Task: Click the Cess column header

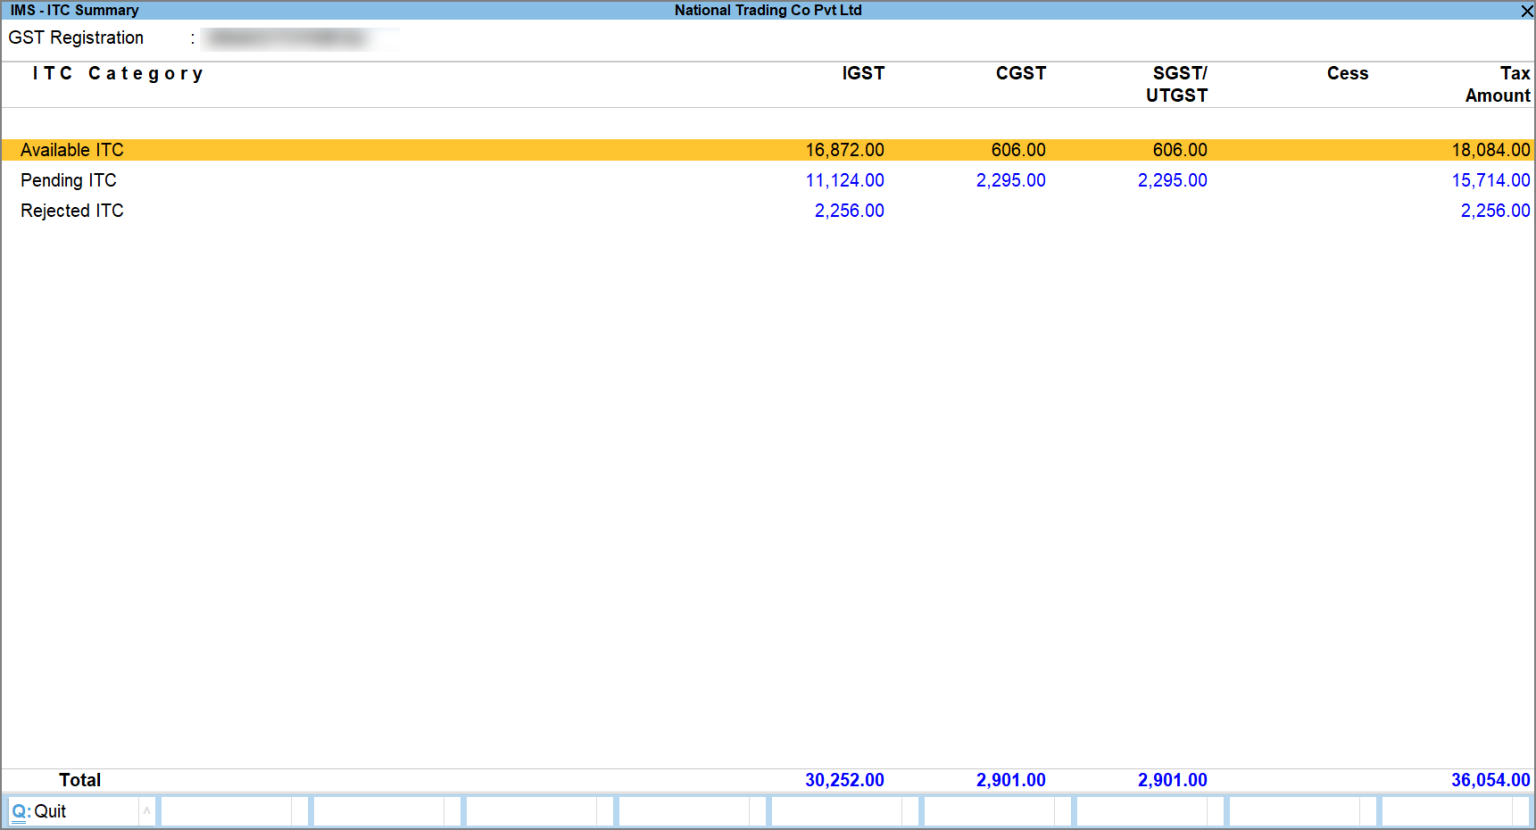Action: click(1347, 73)
